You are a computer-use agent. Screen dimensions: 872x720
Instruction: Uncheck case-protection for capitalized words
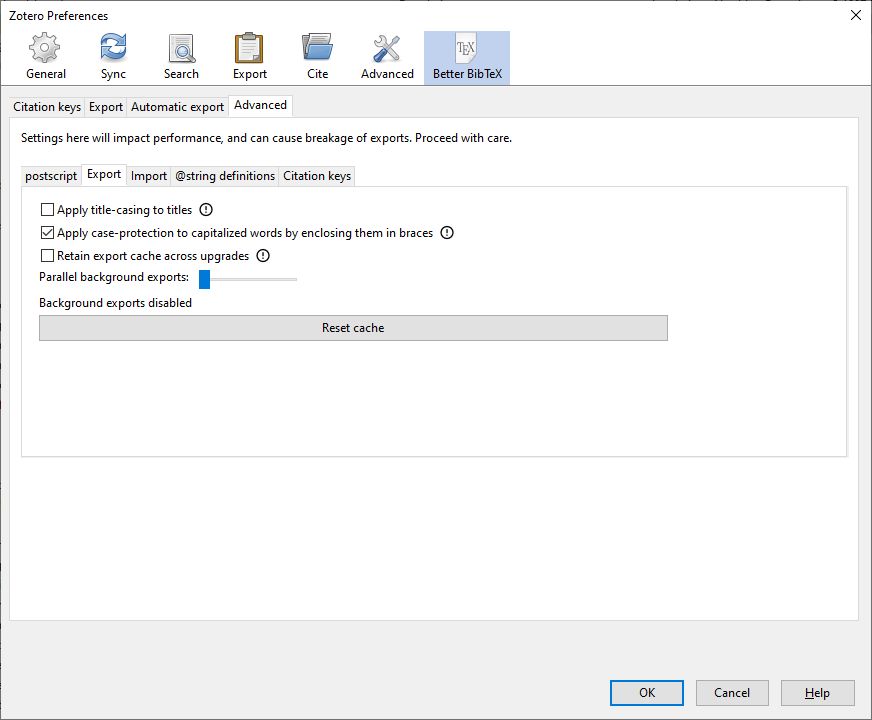[47, 233]
